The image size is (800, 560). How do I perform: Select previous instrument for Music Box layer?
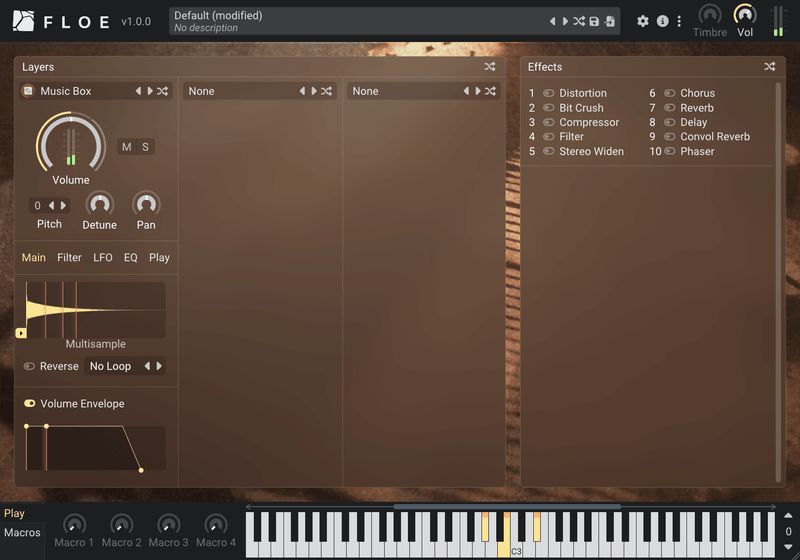138,91
